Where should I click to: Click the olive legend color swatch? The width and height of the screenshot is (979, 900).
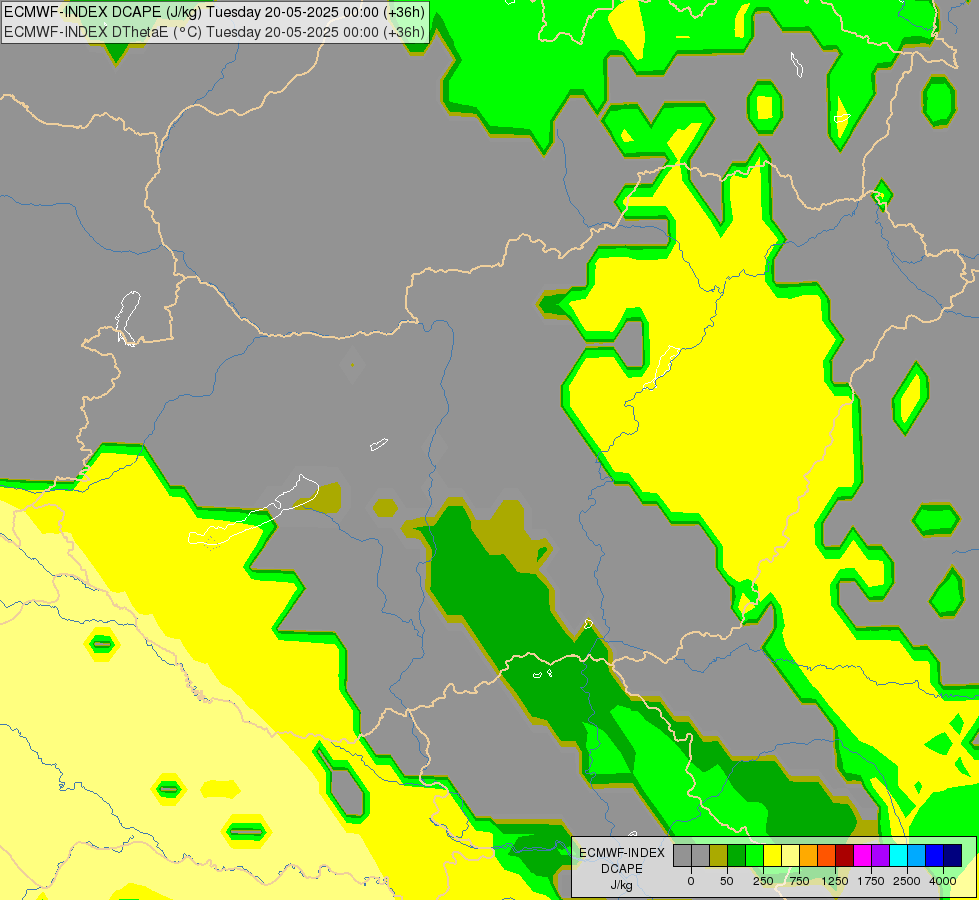pyautogui.click(x=719, y=856)
